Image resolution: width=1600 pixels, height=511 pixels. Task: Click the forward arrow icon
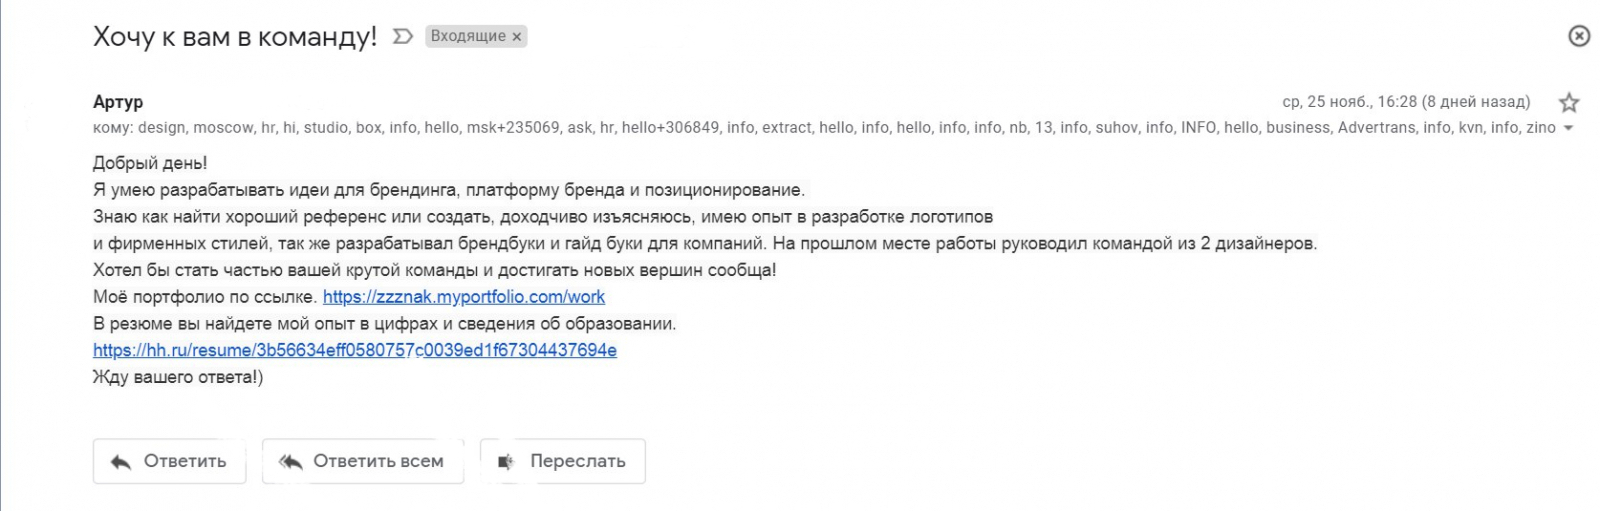506,462
